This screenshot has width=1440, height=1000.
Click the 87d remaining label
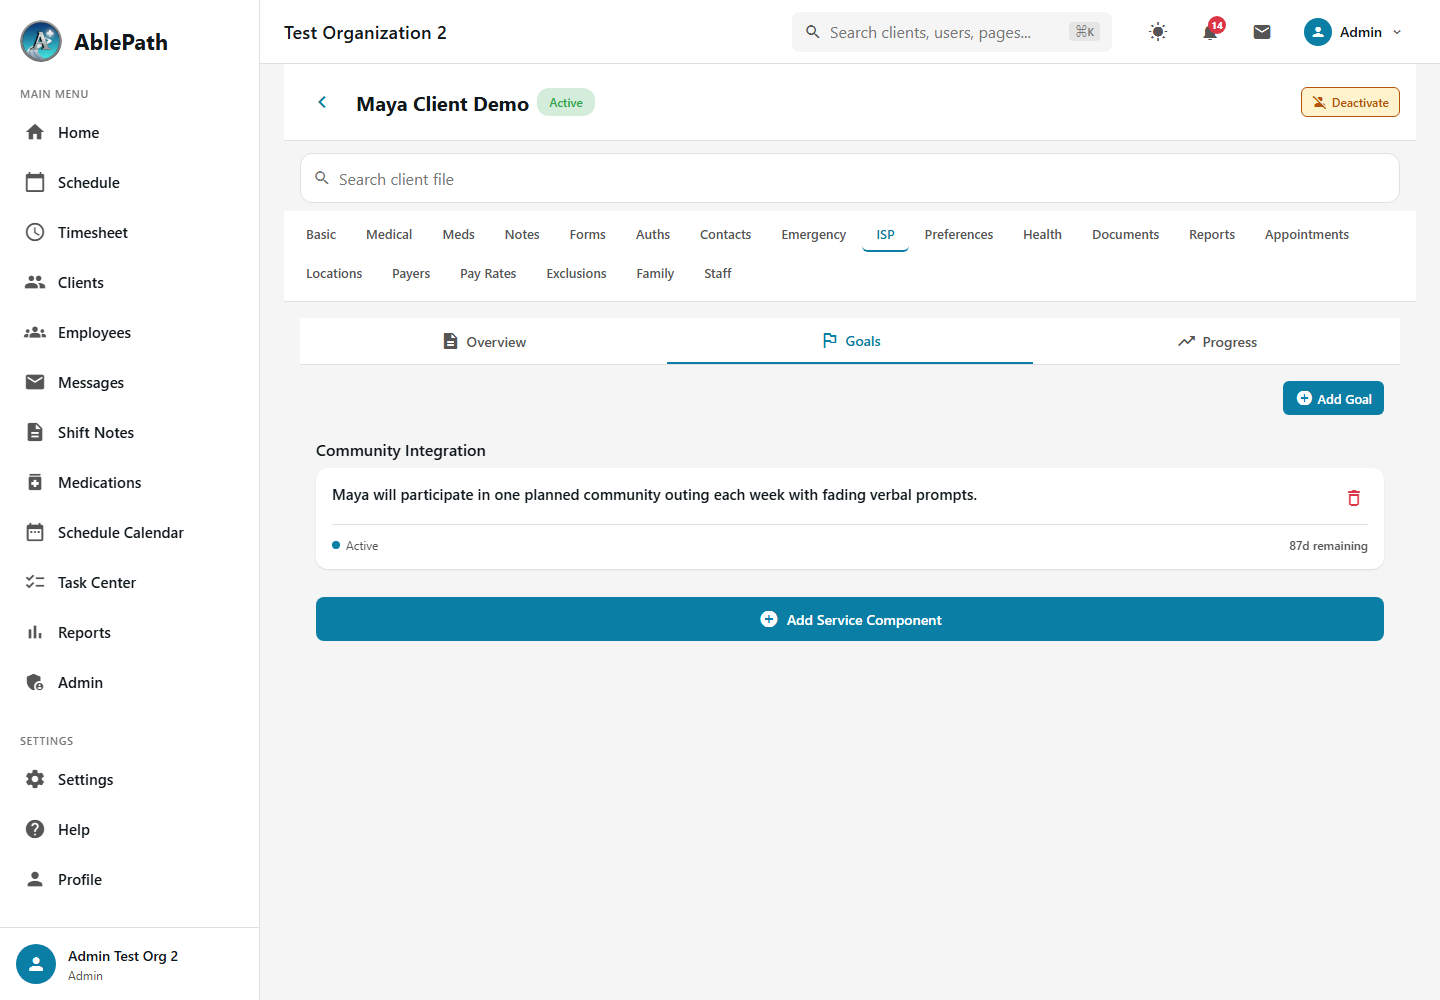[x=1328, y=546]
